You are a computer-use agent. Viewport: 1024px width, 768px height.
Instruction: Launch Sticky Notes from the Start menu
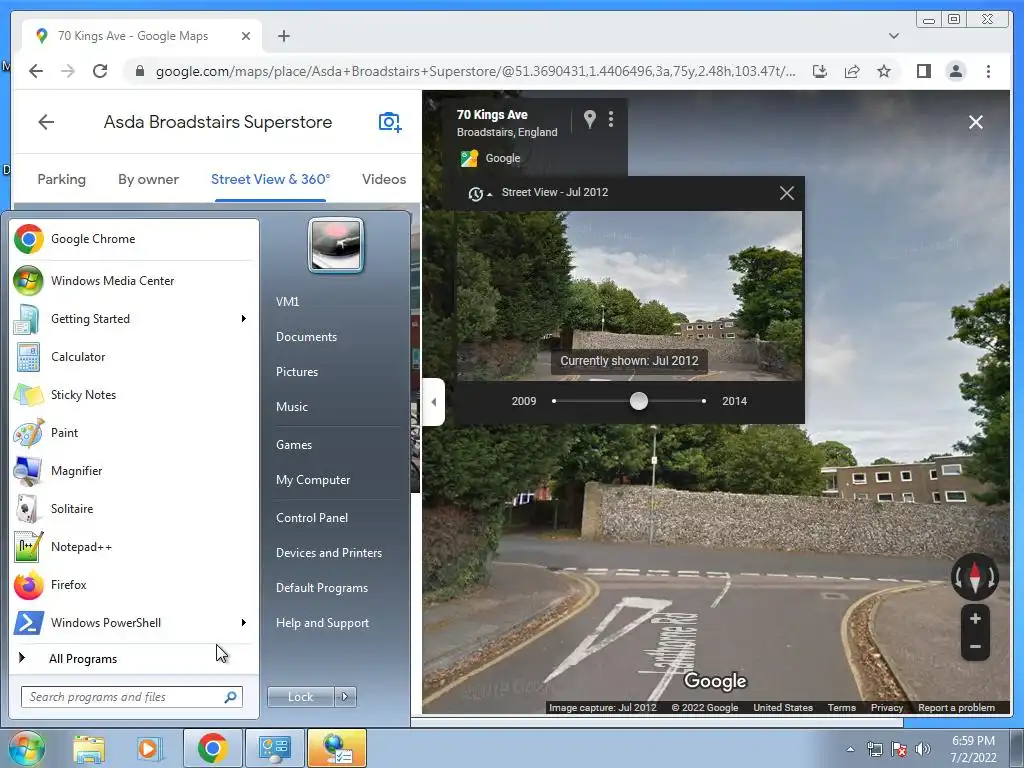[x=134, y=394]
